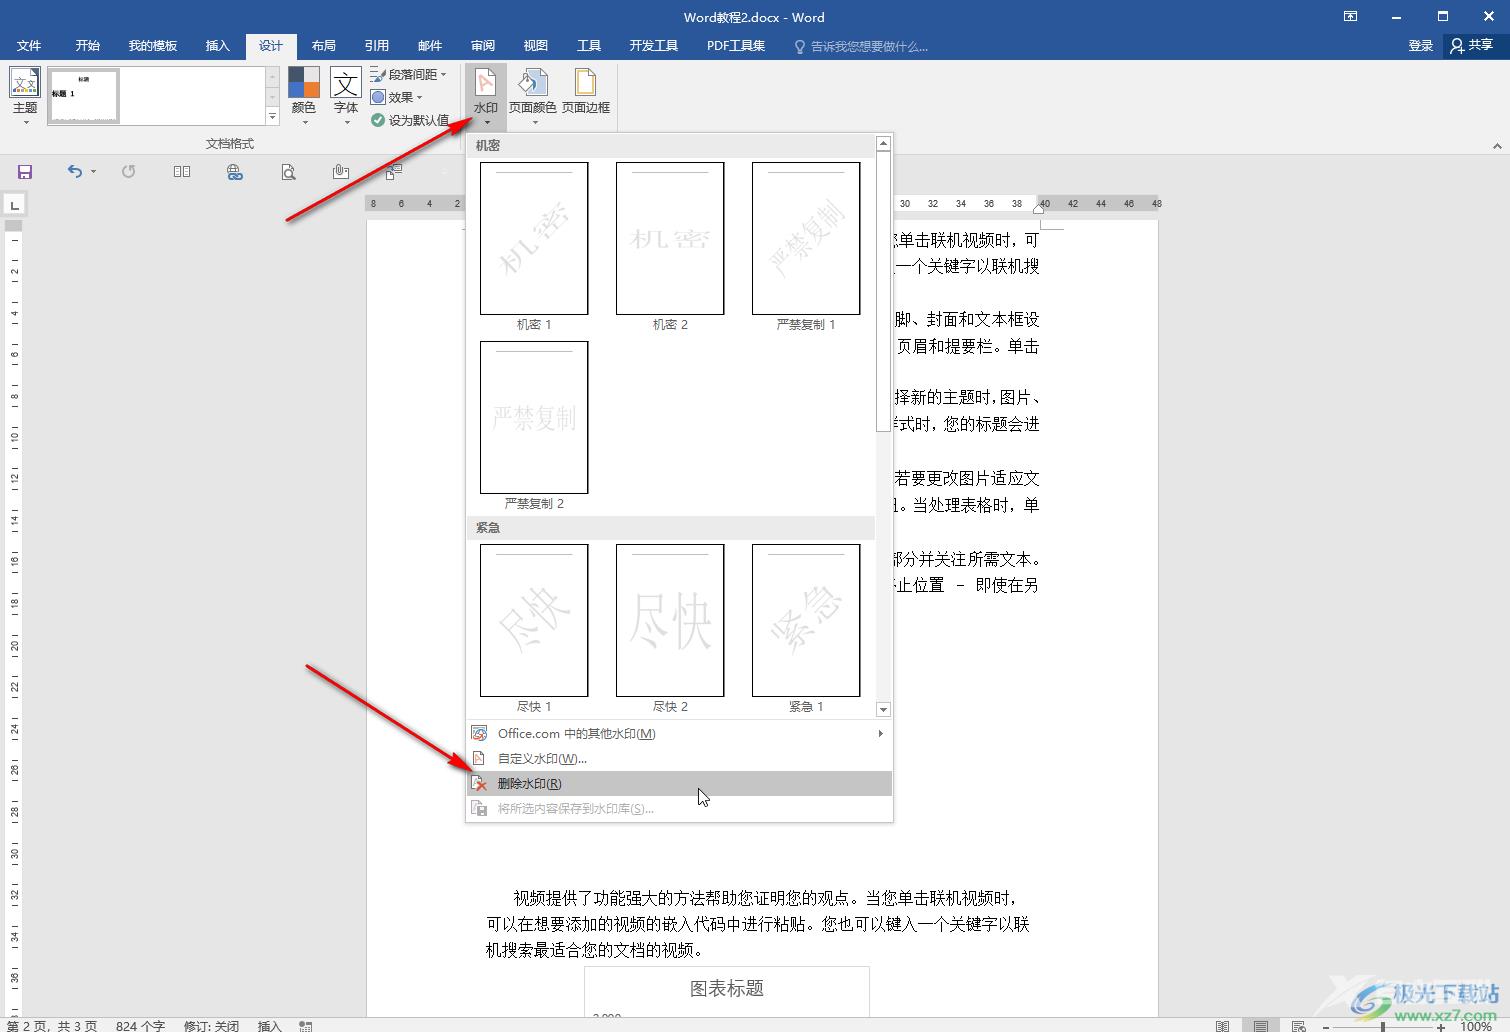Click Set as Default (设为默认值)
1510x1032 pixels.
(410, 120)
